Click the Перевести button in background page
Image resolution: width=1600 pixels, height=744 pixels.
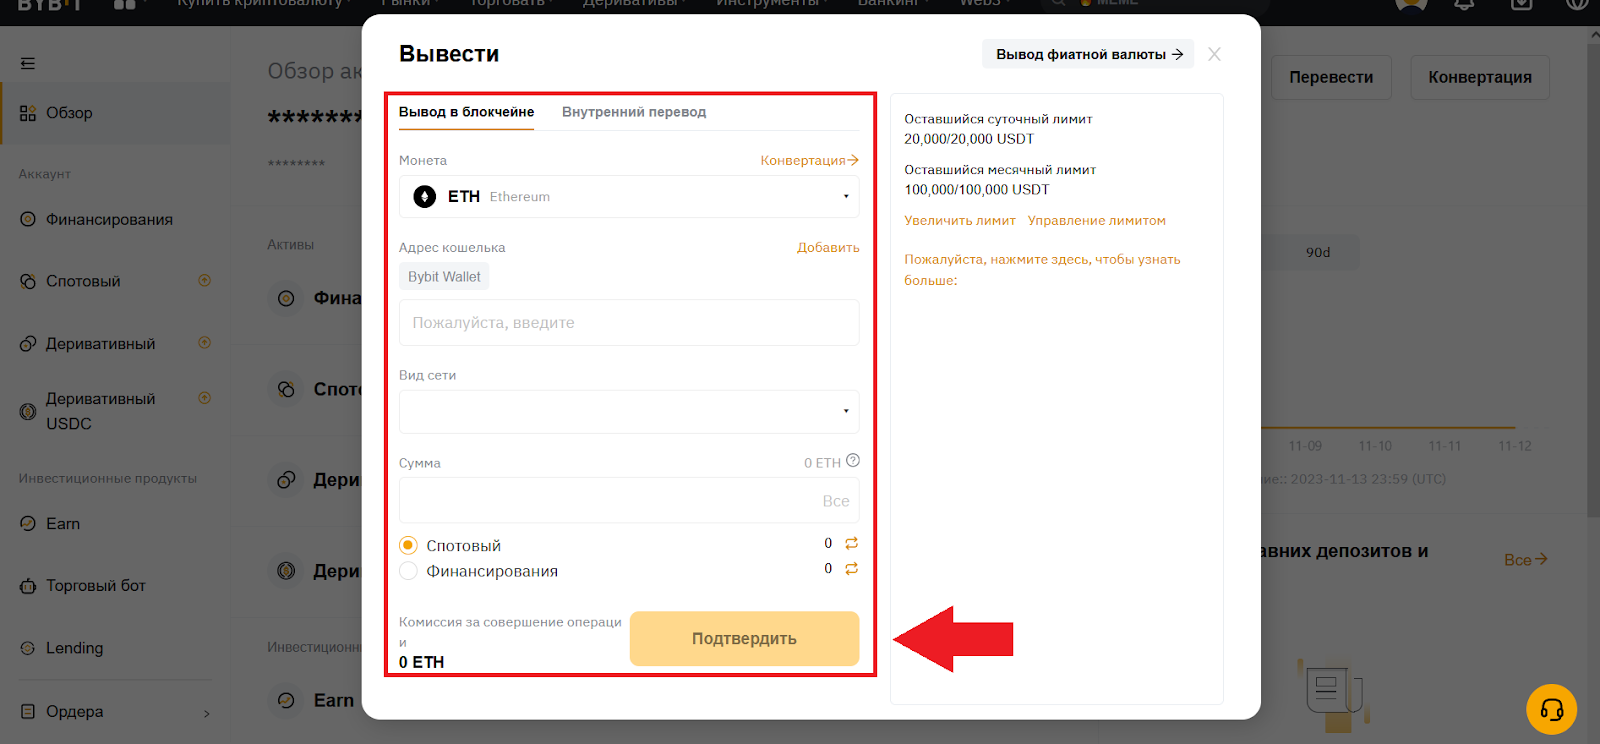click(x=1331, y=77)
